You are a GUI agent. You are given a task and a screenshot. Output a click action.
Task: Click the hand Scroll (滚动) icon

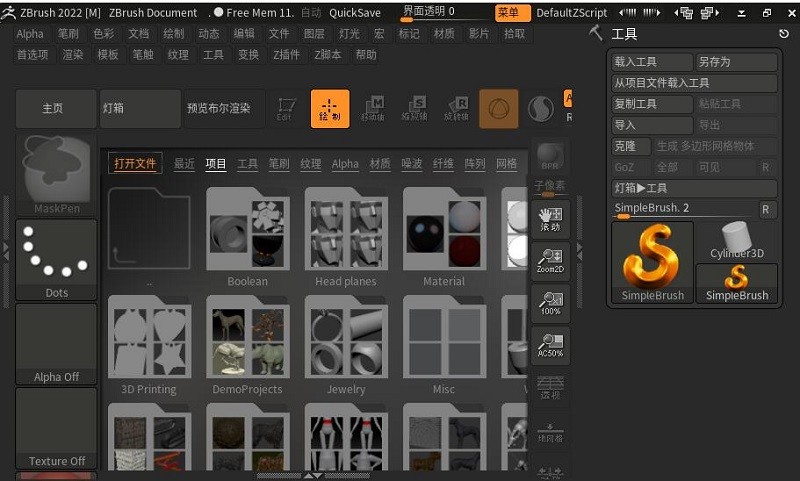click(x=551, y=218)
